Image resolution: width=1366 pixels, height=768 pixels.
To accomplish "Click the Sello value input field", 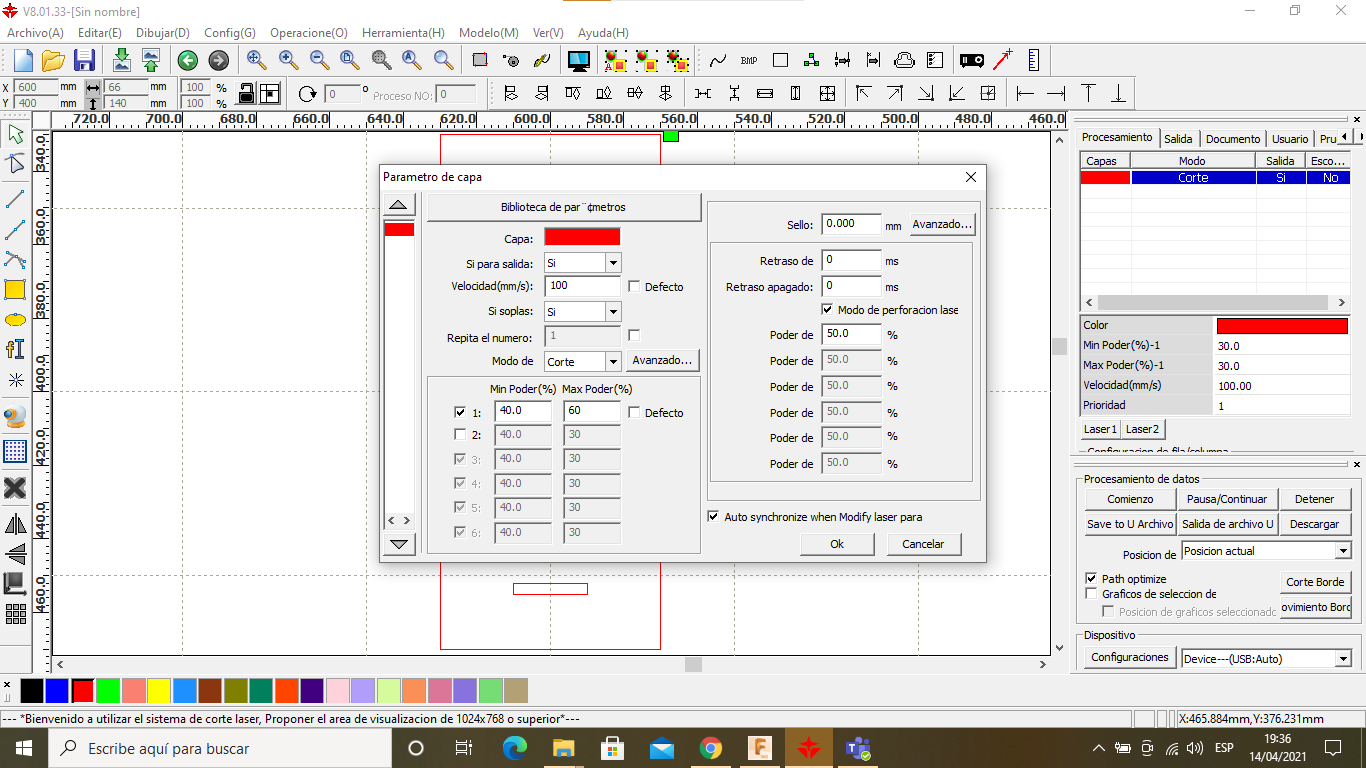I will [852, 224].
